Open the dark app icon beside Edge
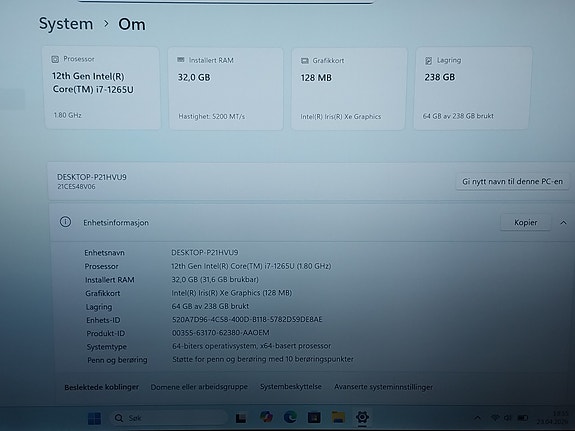This screenshot has width=575, height=431. (314, 417)
